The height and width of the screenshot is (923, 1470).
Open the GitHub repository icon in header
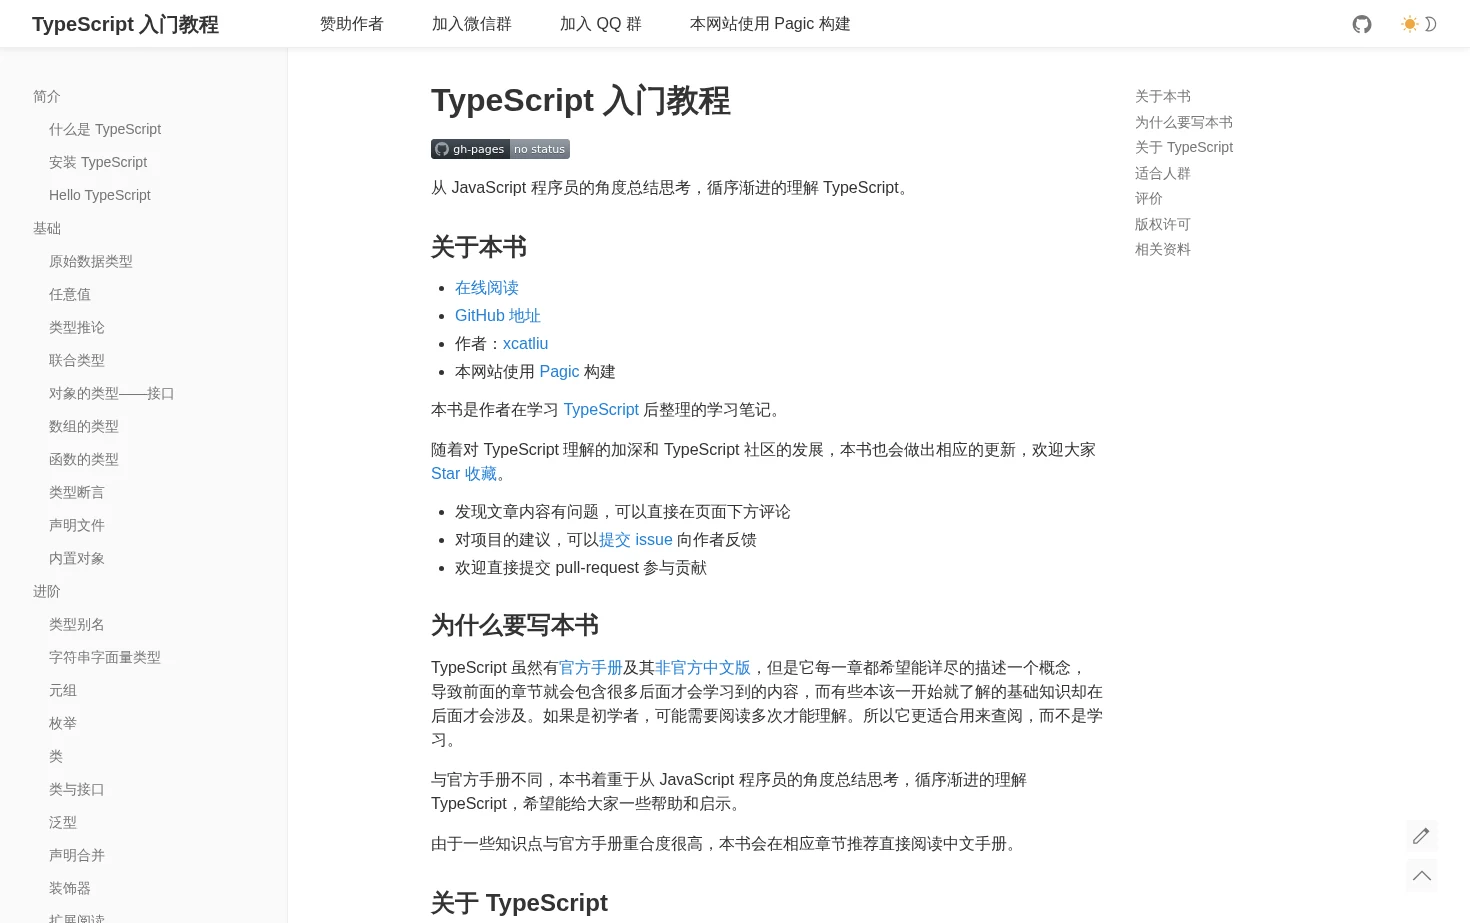click(1362, 24)
